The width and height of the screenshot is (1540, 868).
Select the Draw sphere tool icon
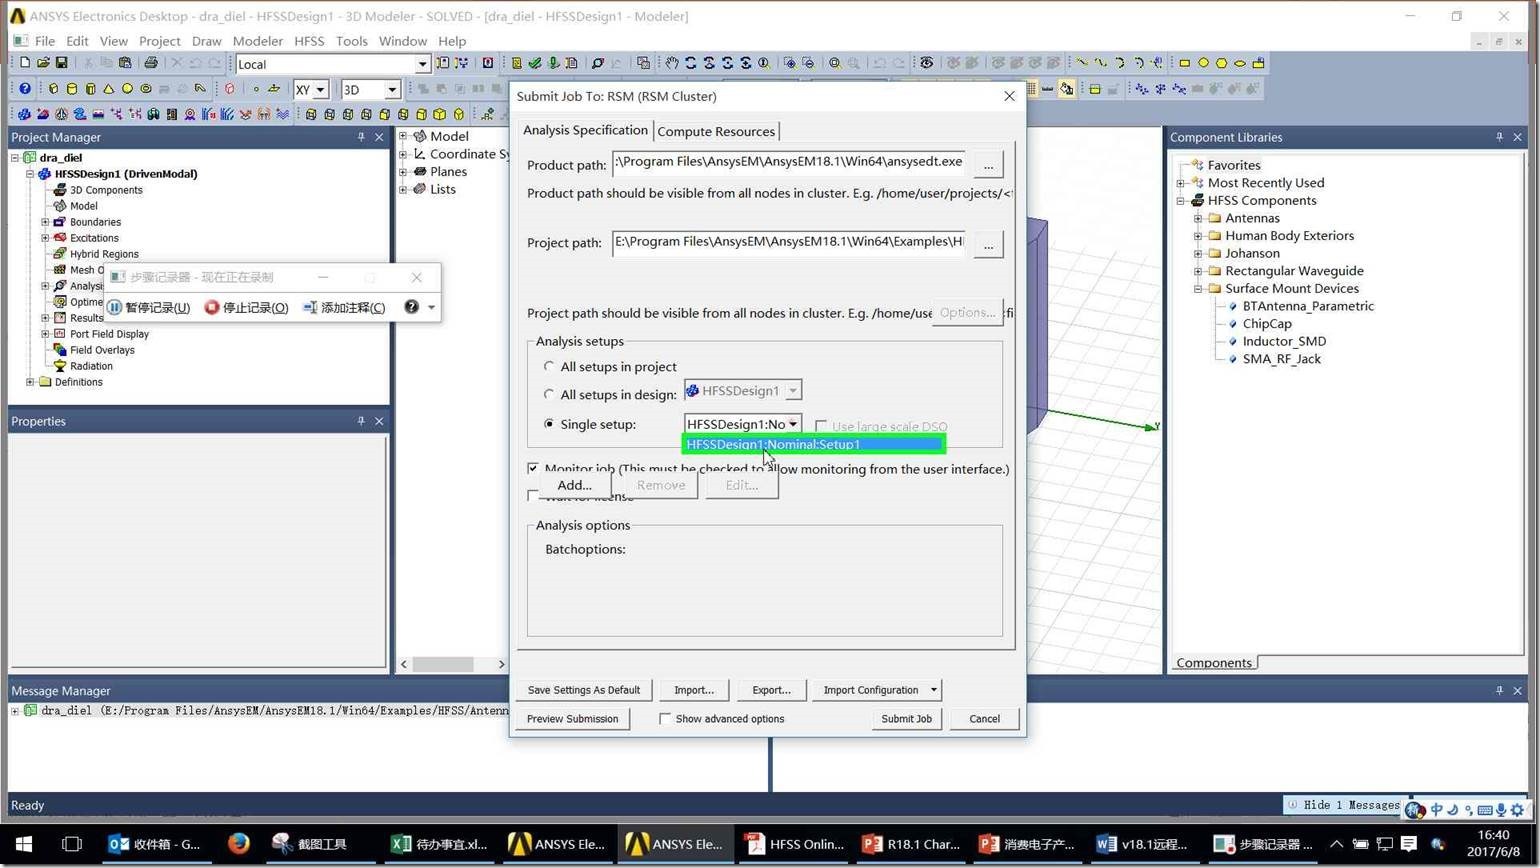127,89
